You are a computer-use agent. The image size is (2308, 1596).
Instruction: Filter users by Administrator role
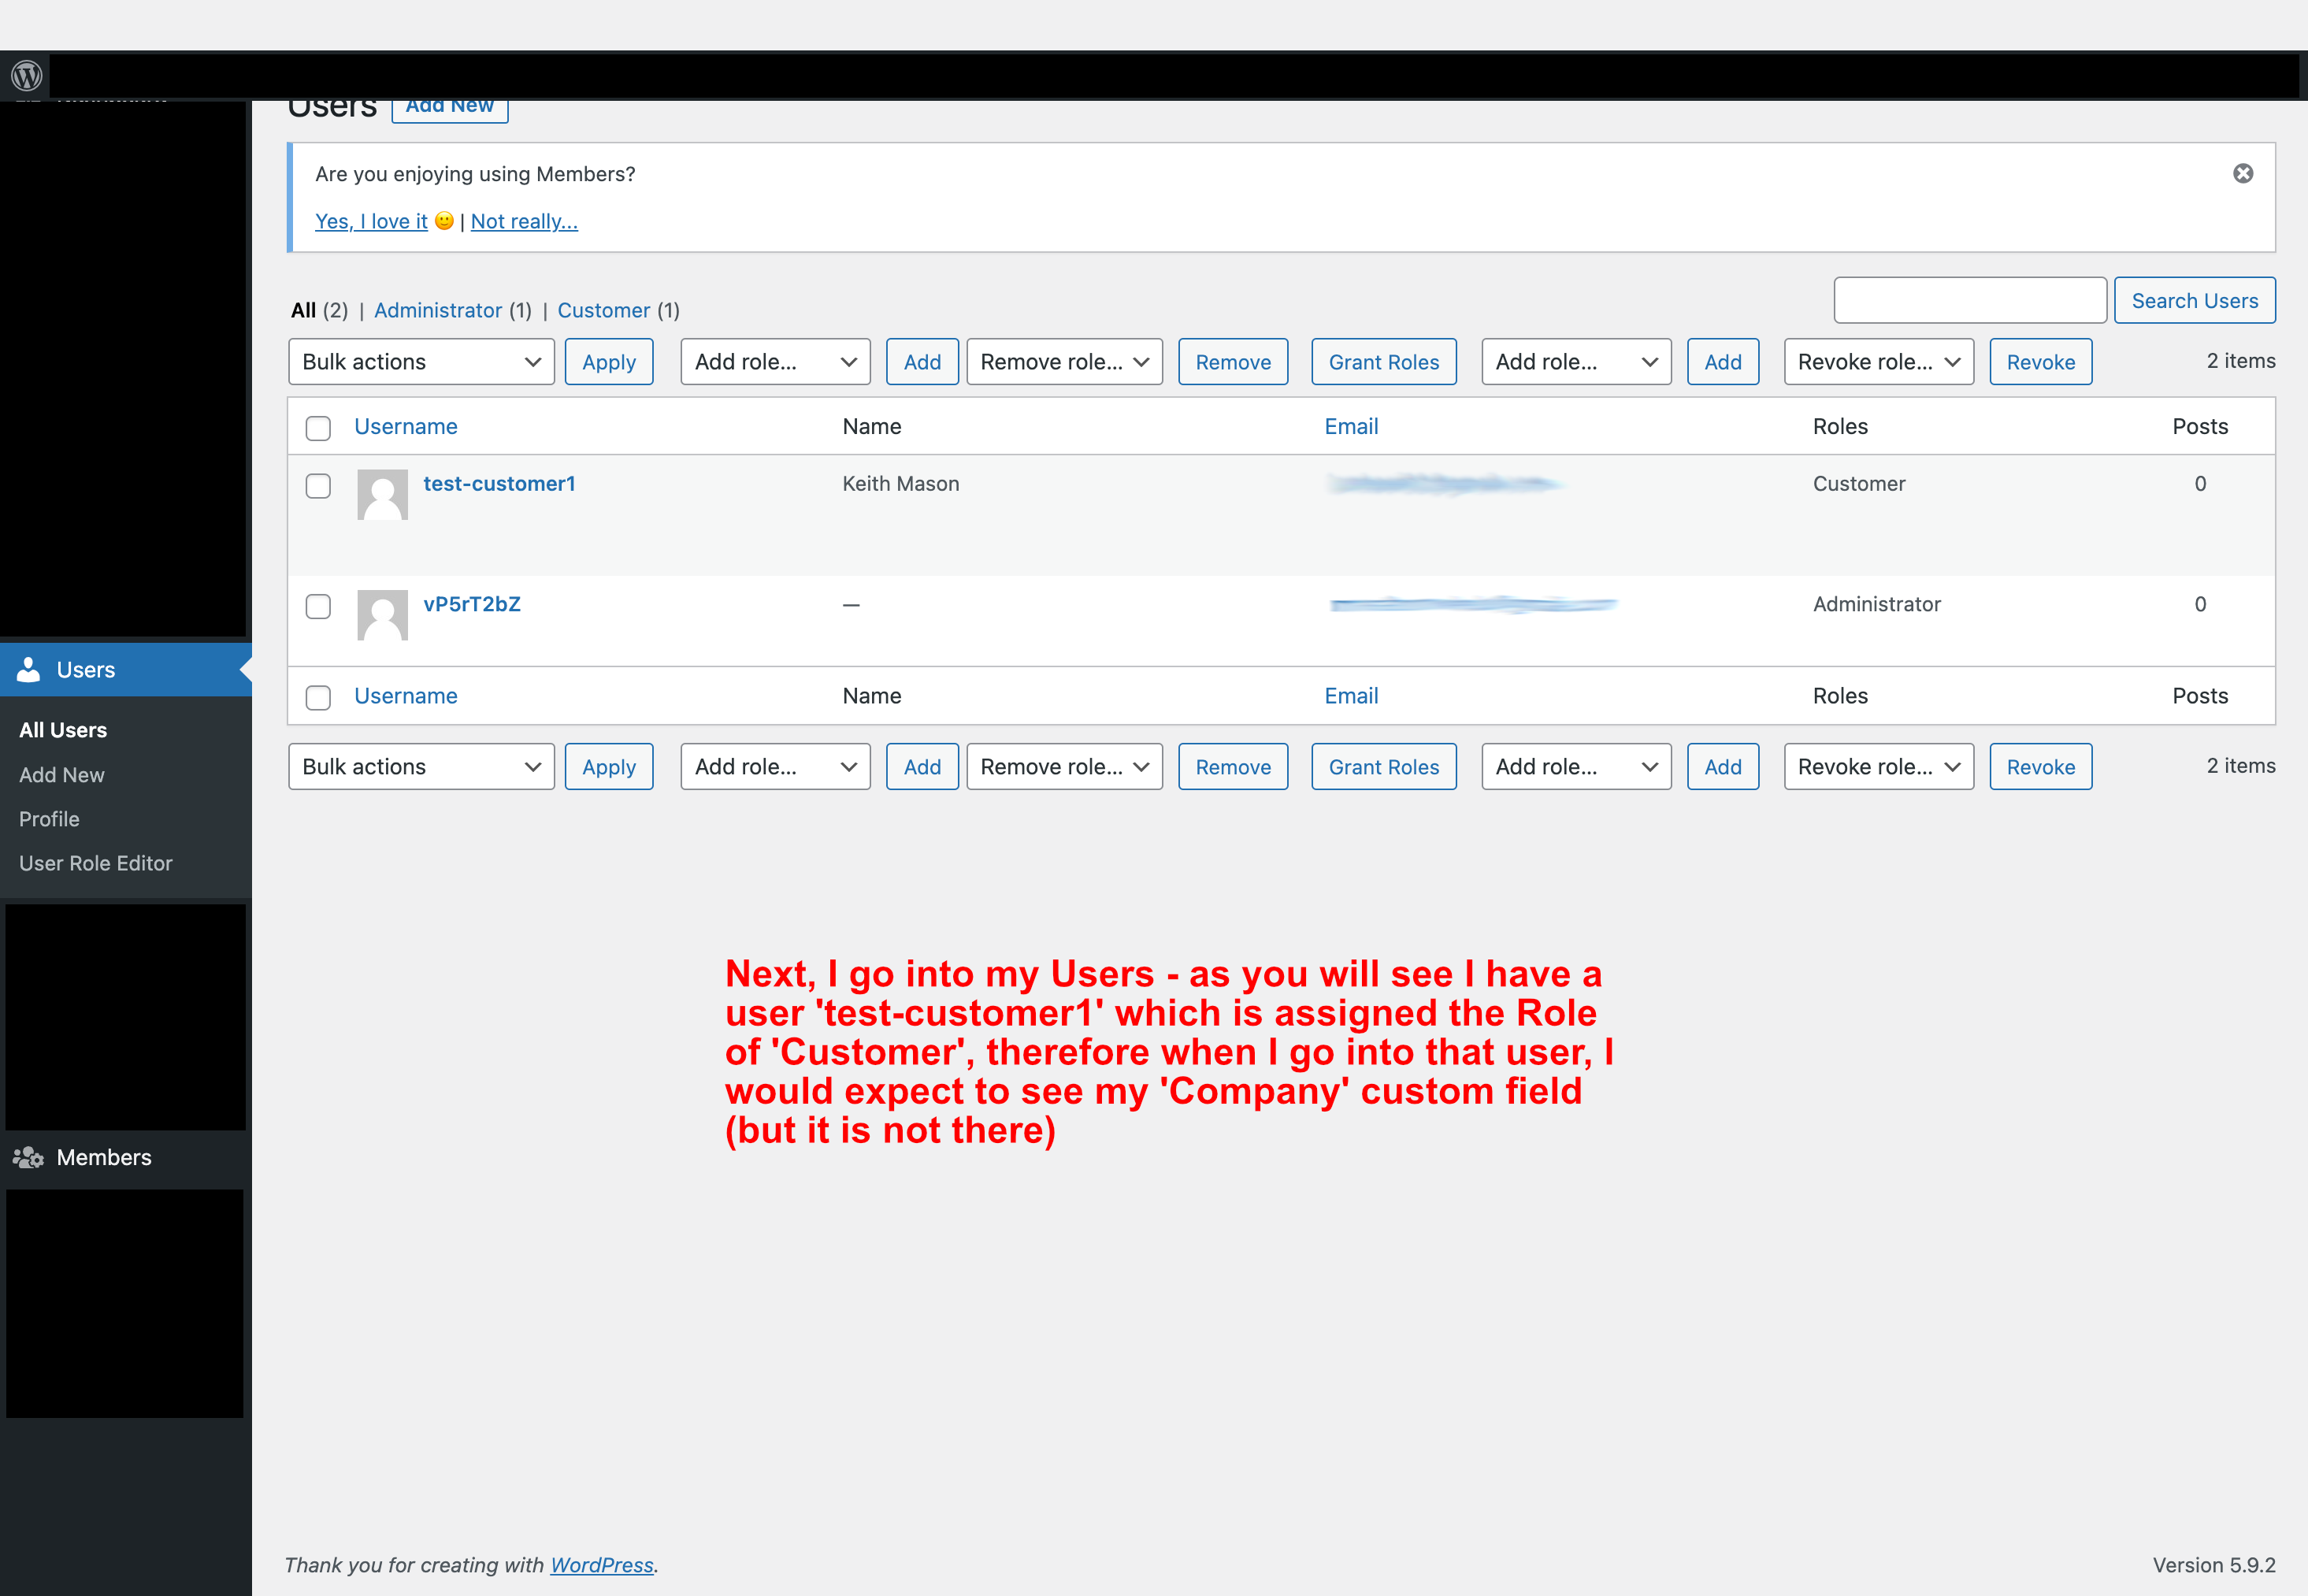pyautogui.click(x=438, y=310)
